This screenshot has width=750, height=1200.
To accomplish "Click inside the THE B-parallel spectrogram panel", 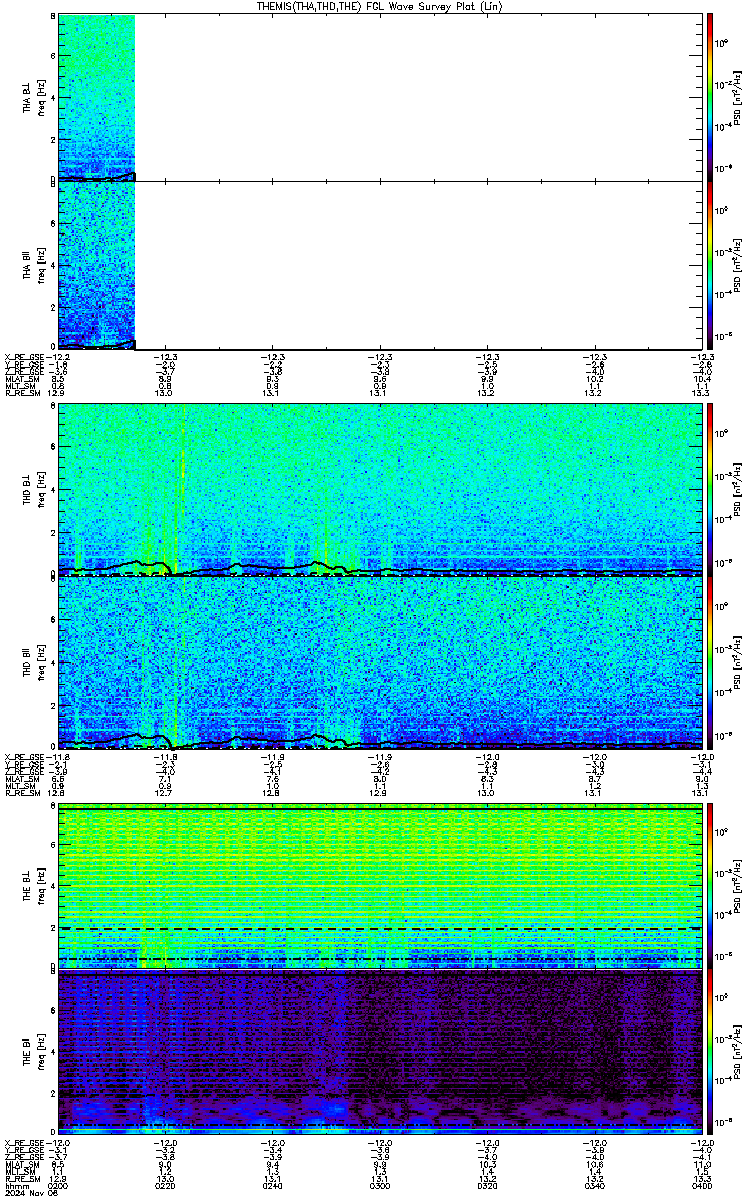I will click(380, 1054).
